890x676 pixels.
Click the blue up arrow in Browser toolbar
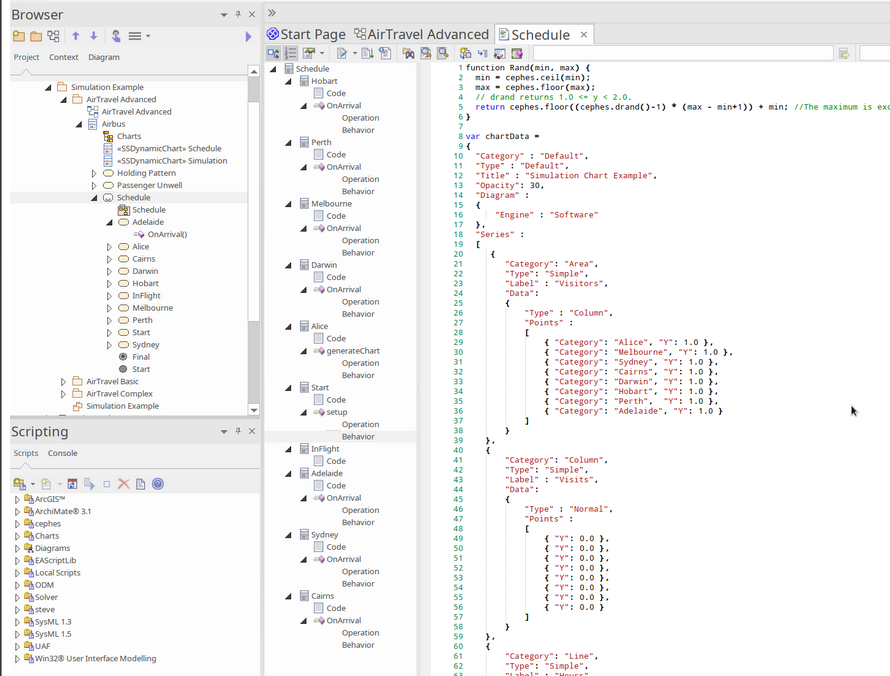click(x=76, y=36)
